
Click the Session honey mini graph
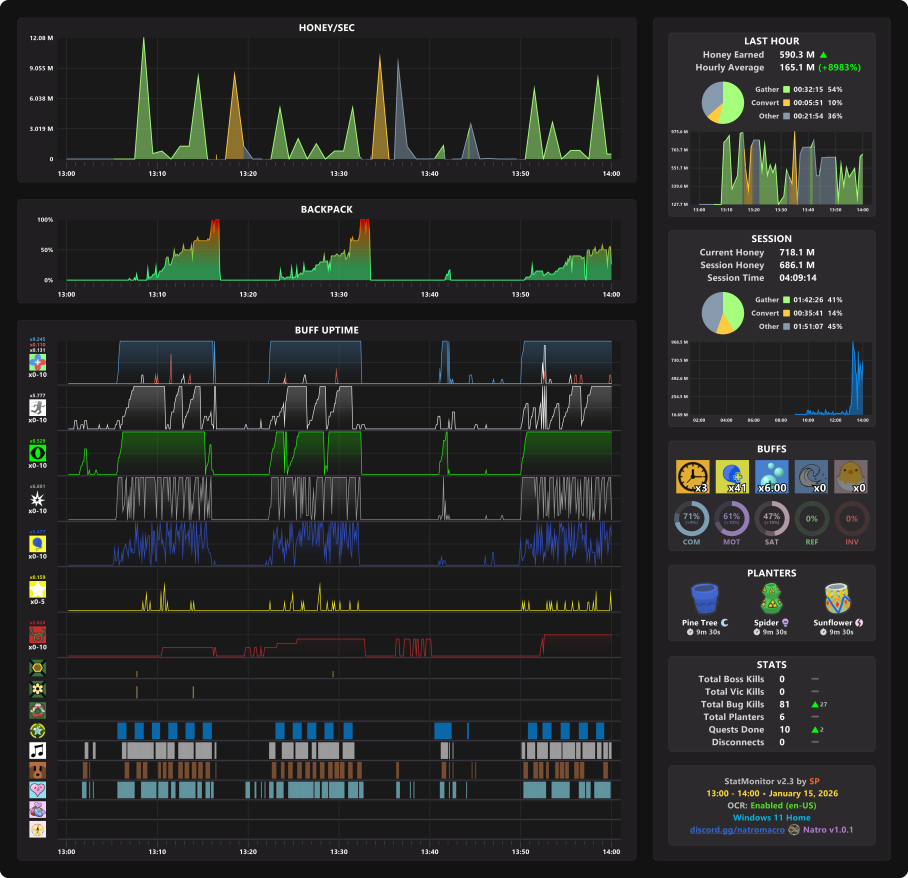(771, 379)
